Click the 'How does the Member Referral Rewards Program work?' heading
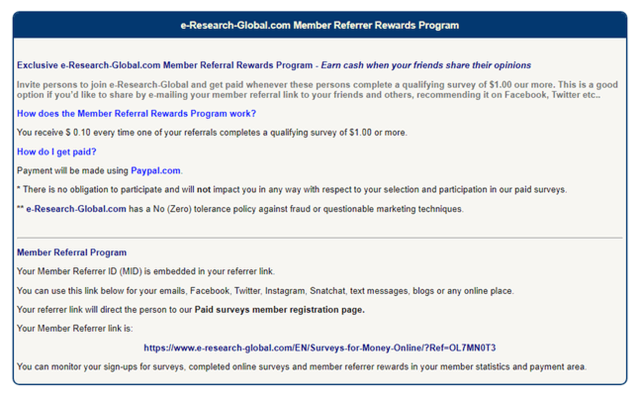Image resolution: width=639 pixels, height=396 pixels. point(137,114)
